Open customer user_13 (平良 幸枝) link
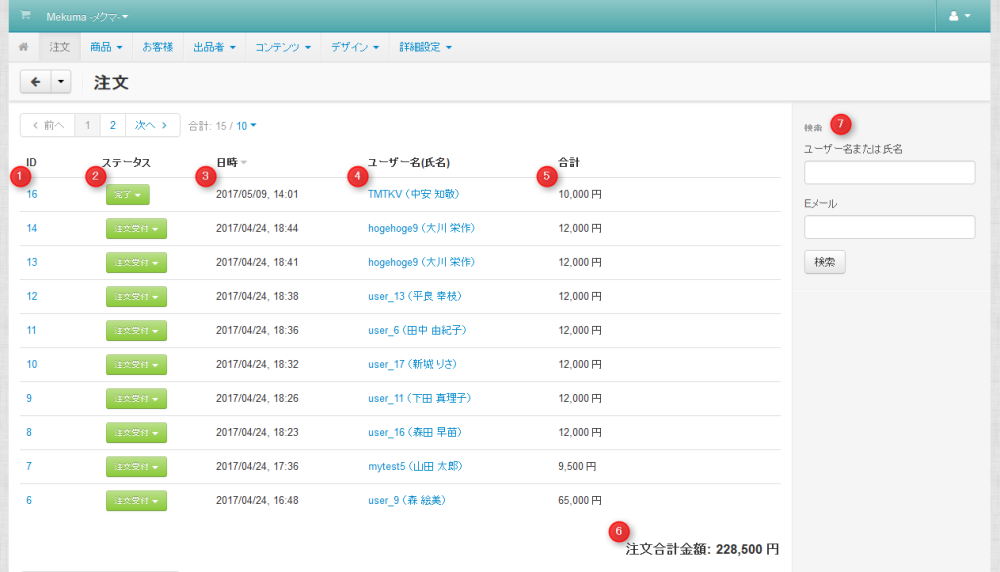The image size is (1000, 572). point(415,296)
